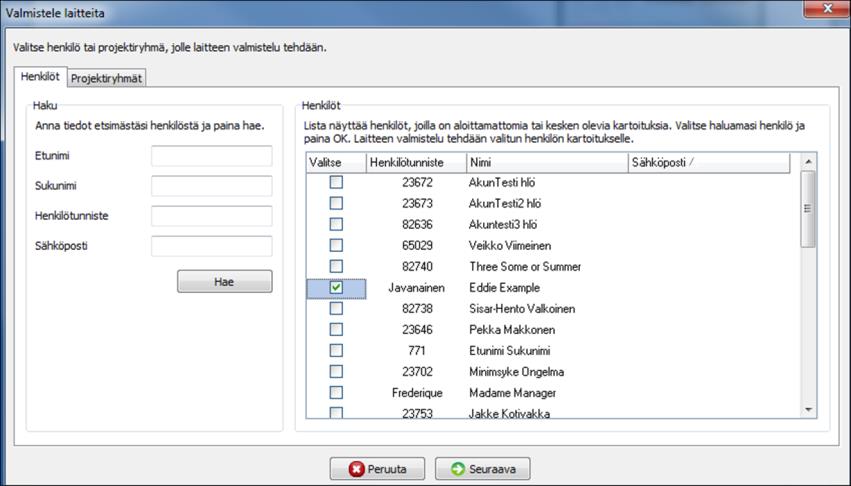Uncheck the Eddie Example checkbox
The height and width of the screenshot is (486, 851).
click(336, 287)
